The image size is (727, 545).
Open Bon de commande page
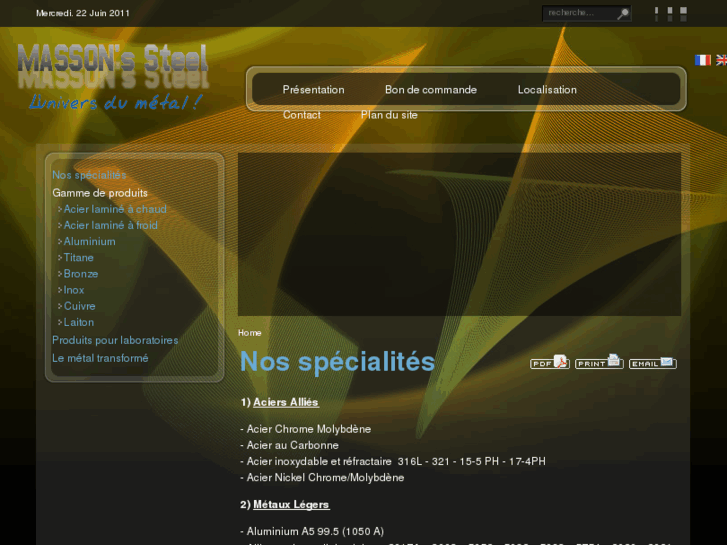(431, 90)
